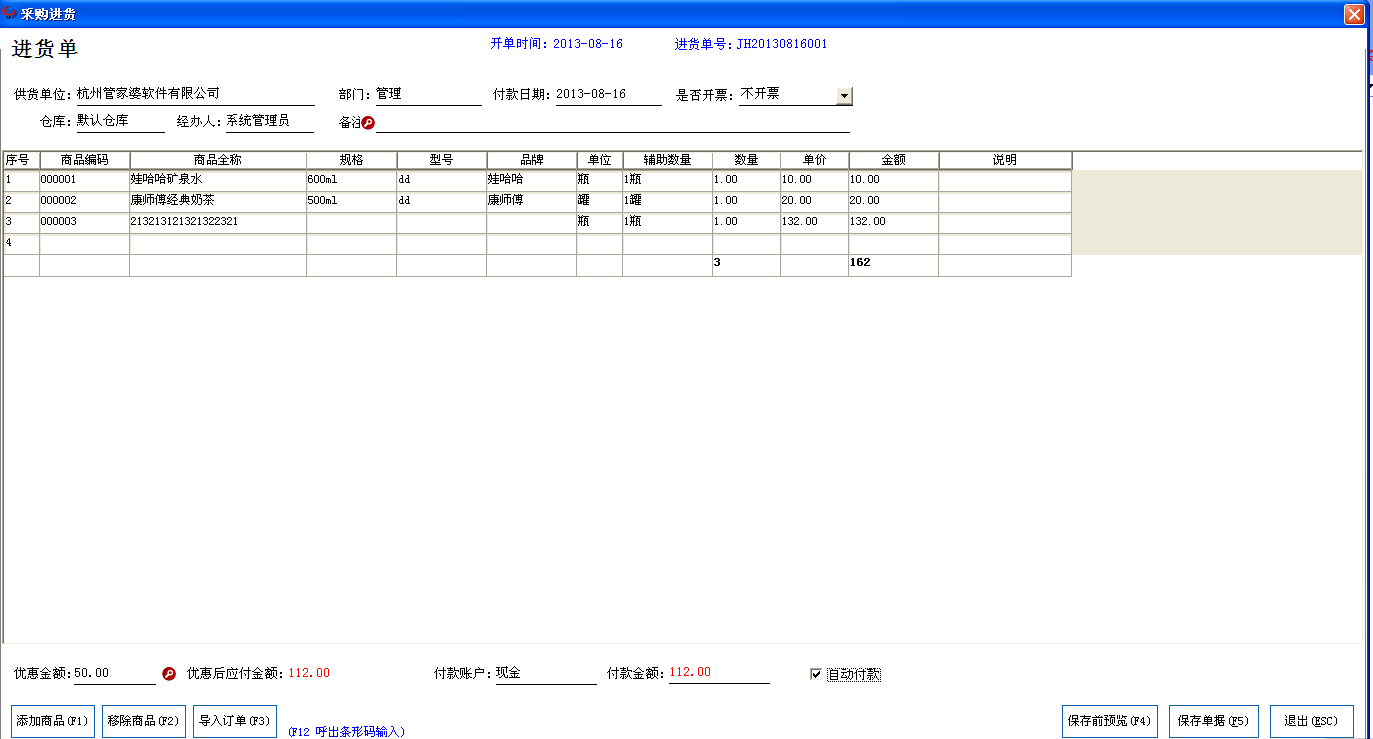Click unit price cell 132.00 in row 3
The width and height of the screenshot is (1373, 739).
tap(815, 222)
